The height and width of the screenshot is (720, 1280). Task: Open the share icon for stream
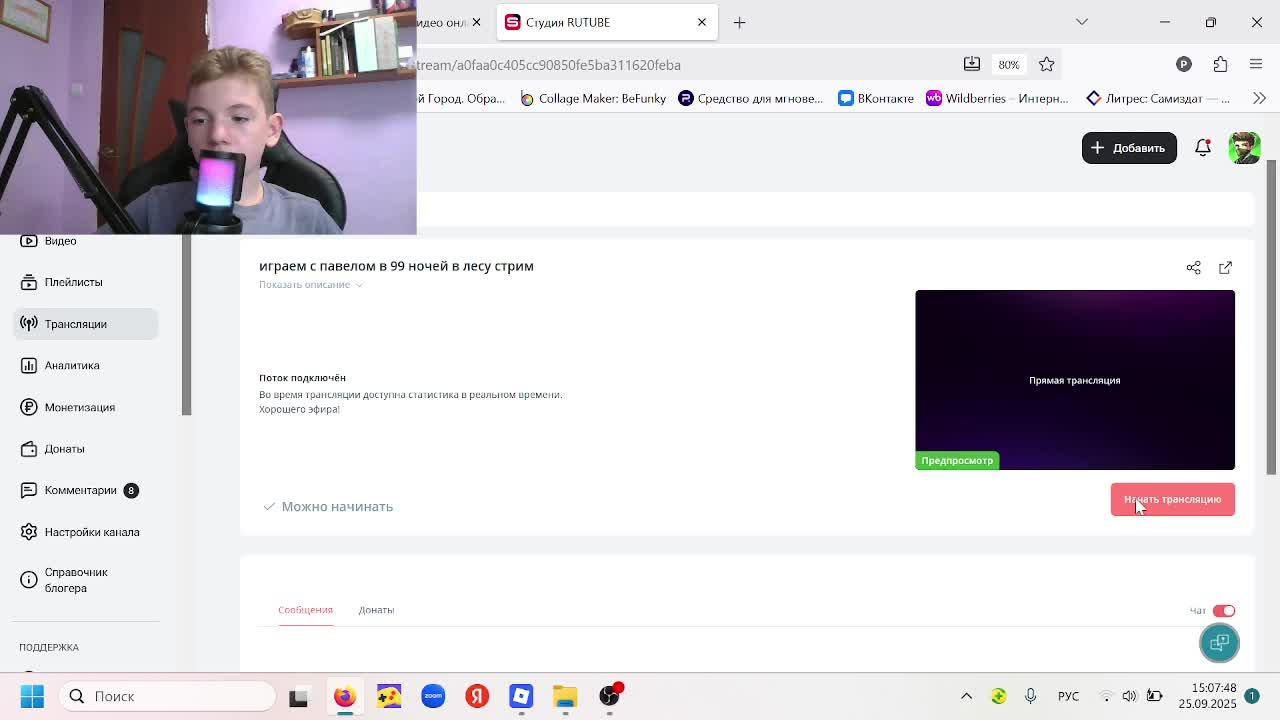coord(1193,268)
